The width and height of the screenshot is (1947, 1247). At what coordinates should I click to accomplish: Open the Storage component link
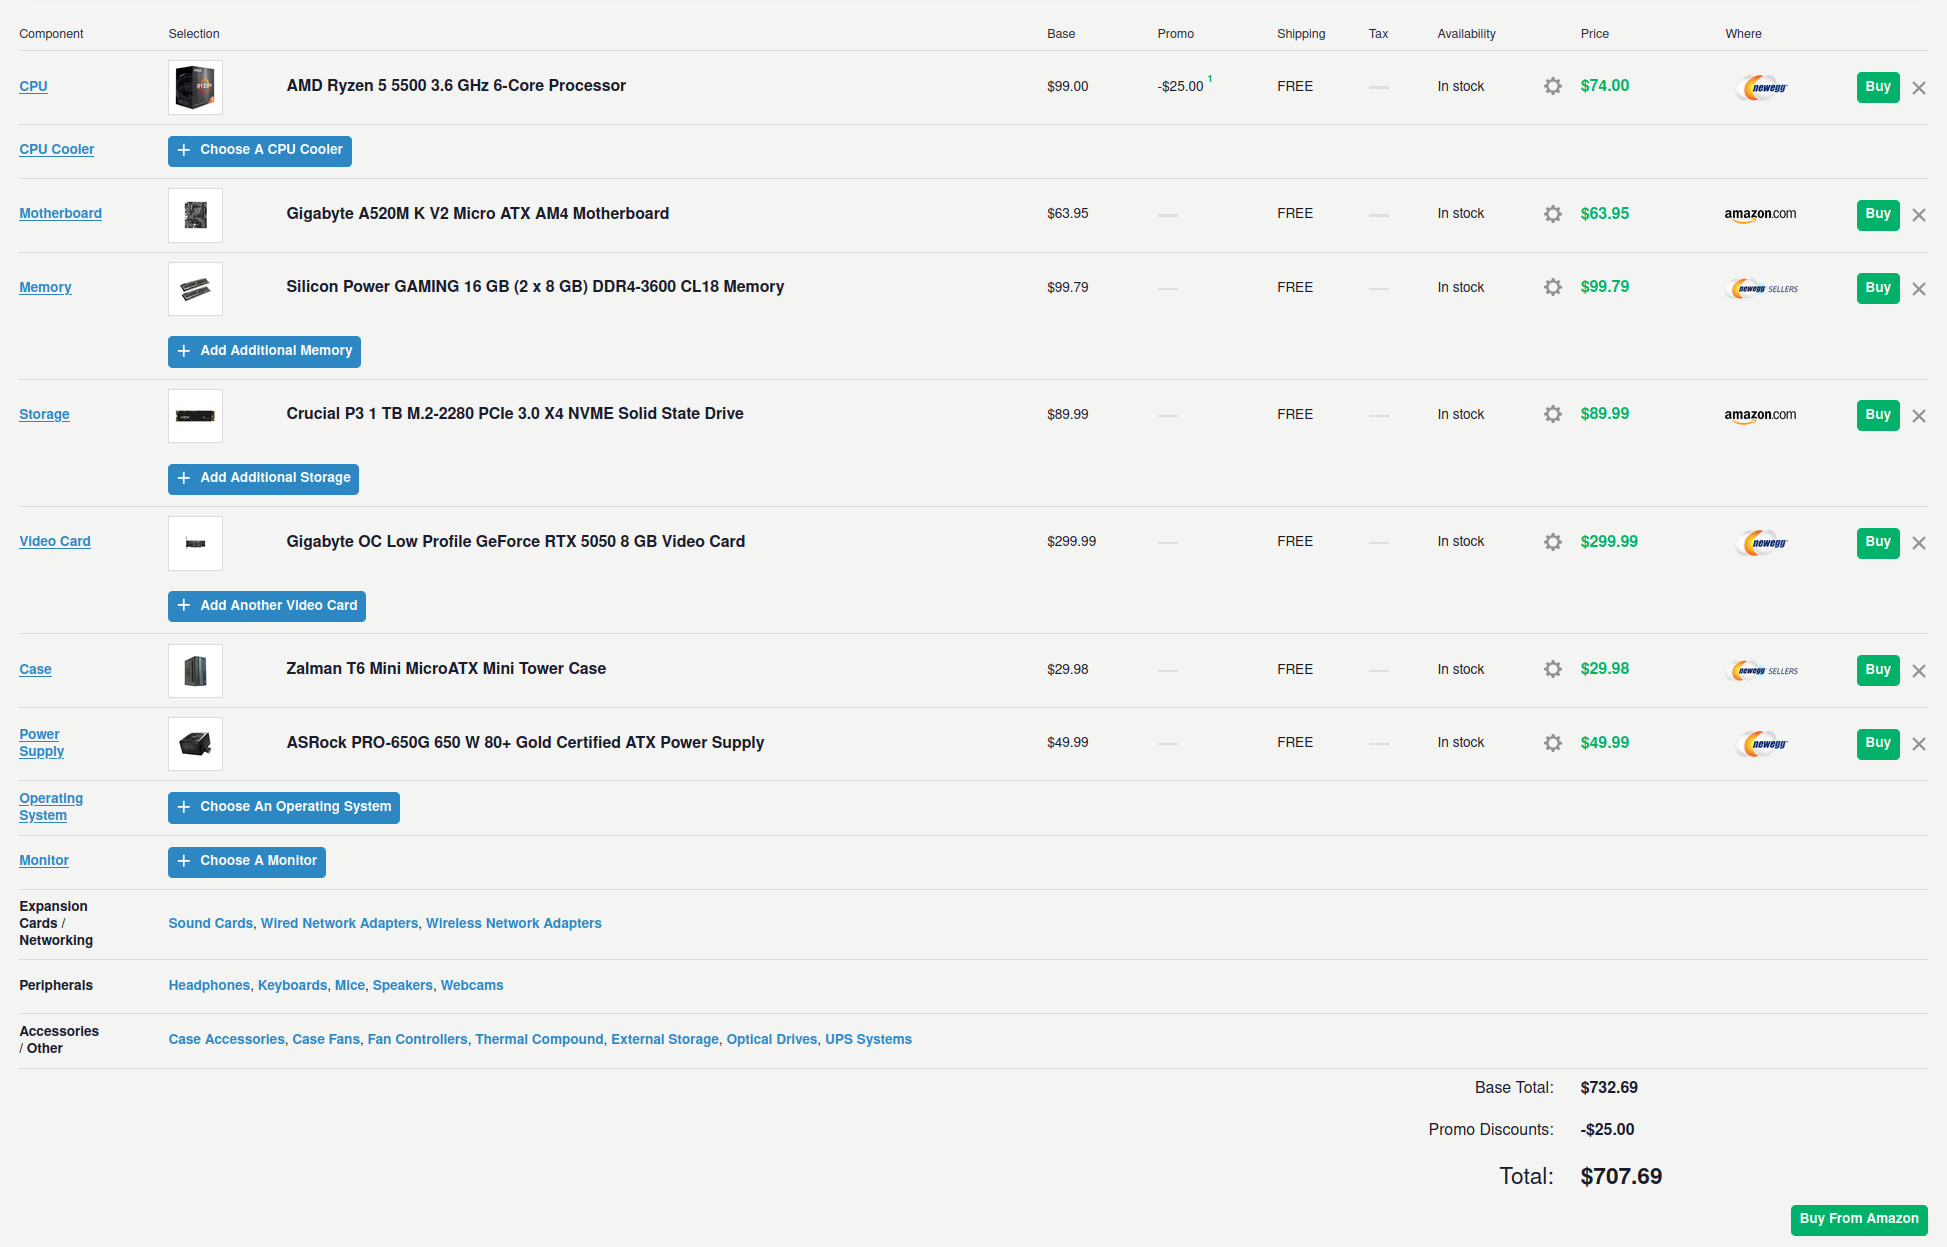point(44,414)
